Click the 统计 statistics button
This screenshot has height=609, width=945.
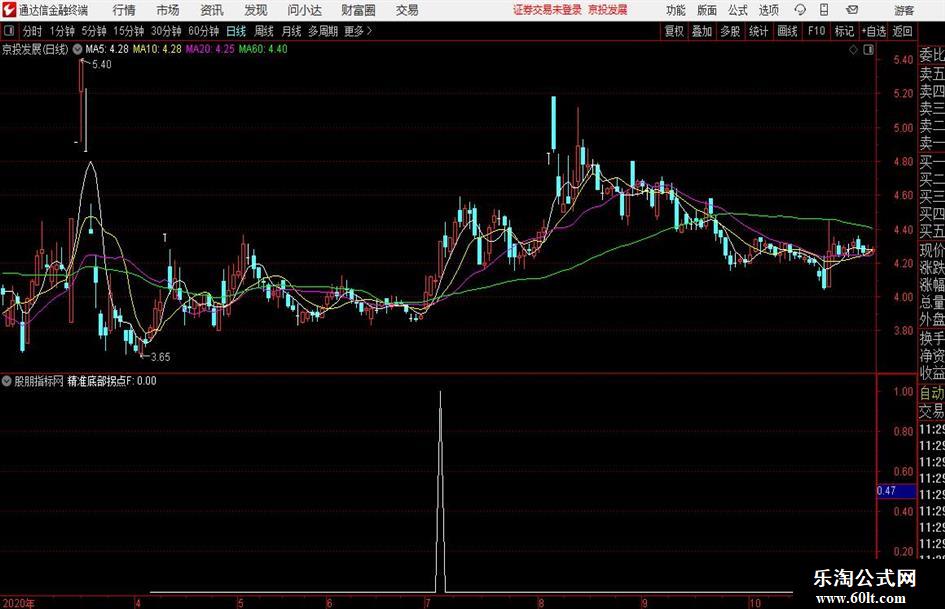click(759, 31)
